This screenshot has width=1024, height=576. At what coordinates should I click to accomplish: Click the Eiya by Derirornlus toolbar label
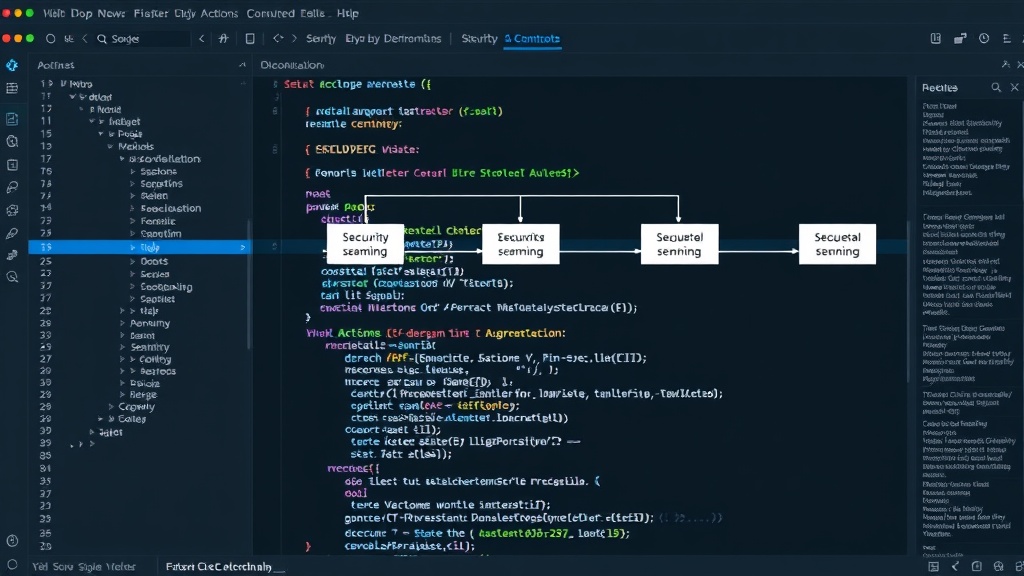tap(393, 39)
